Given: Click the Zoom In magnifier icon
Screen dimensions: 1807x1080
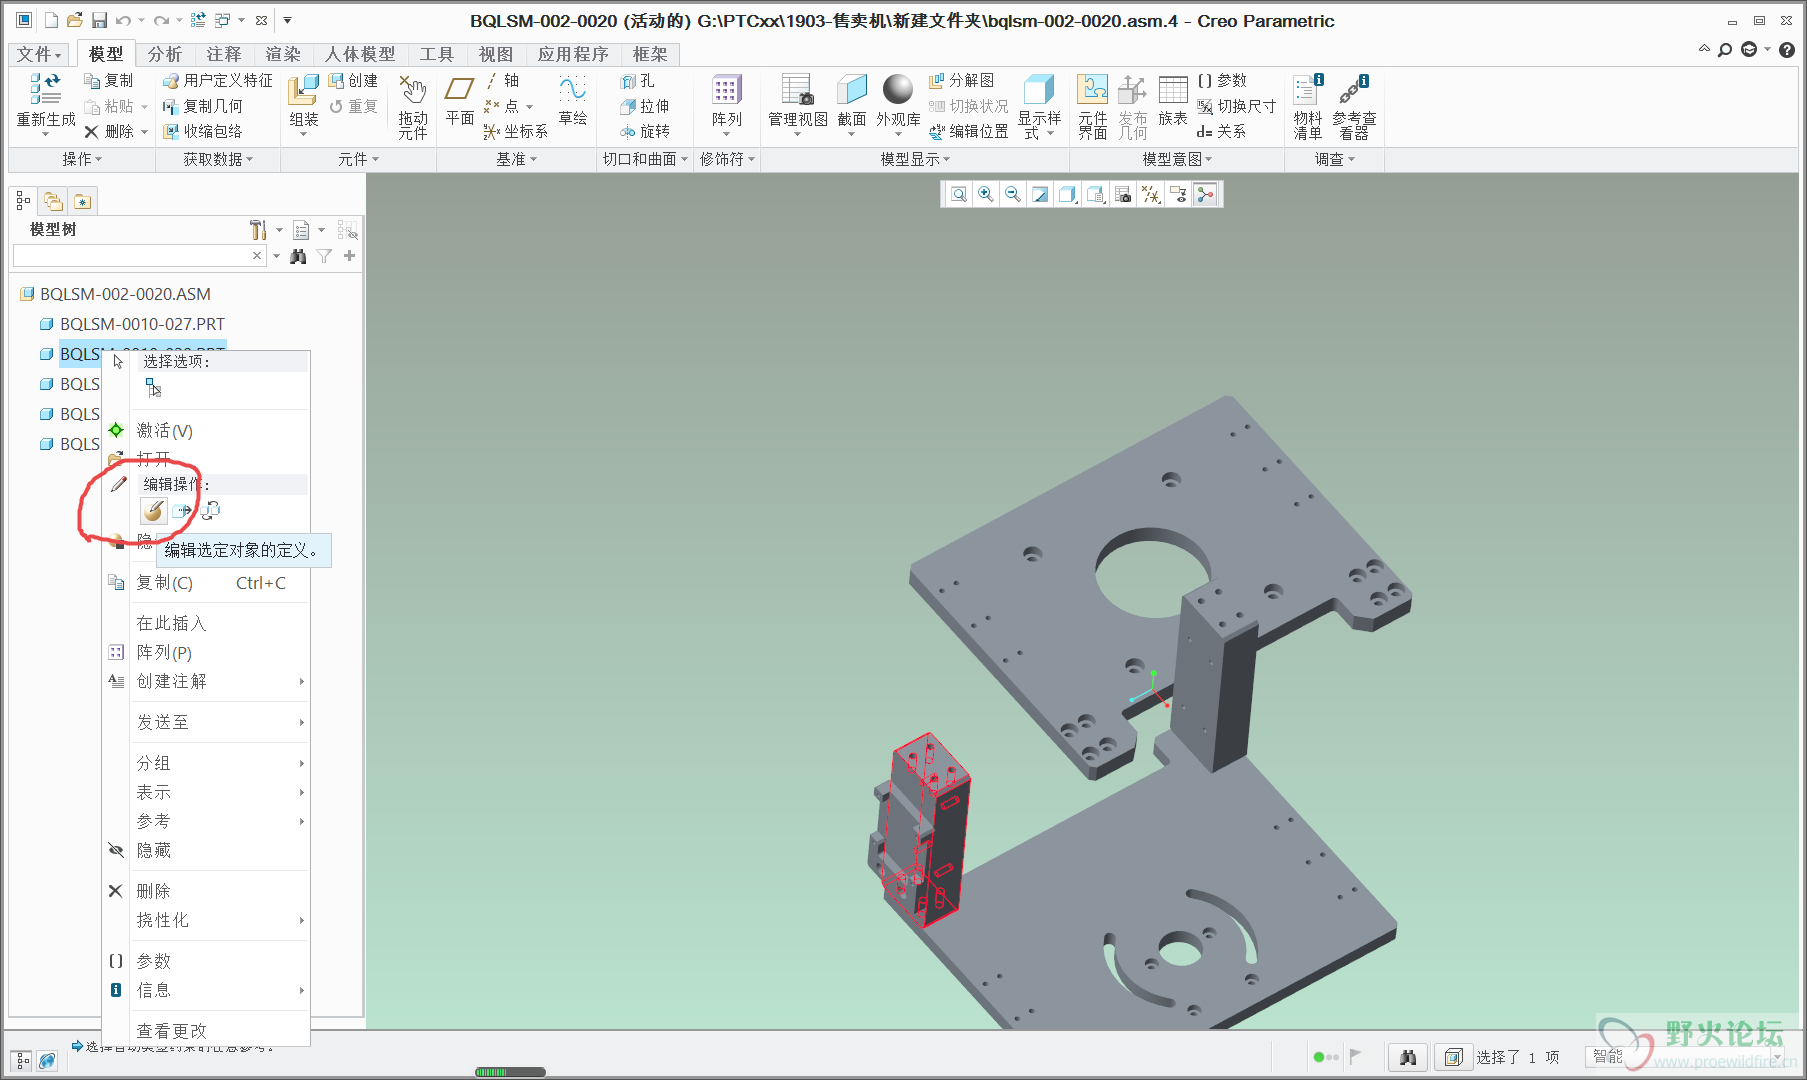Looking at the screenshot, I should pyautogui.click(x=986, y=194).
